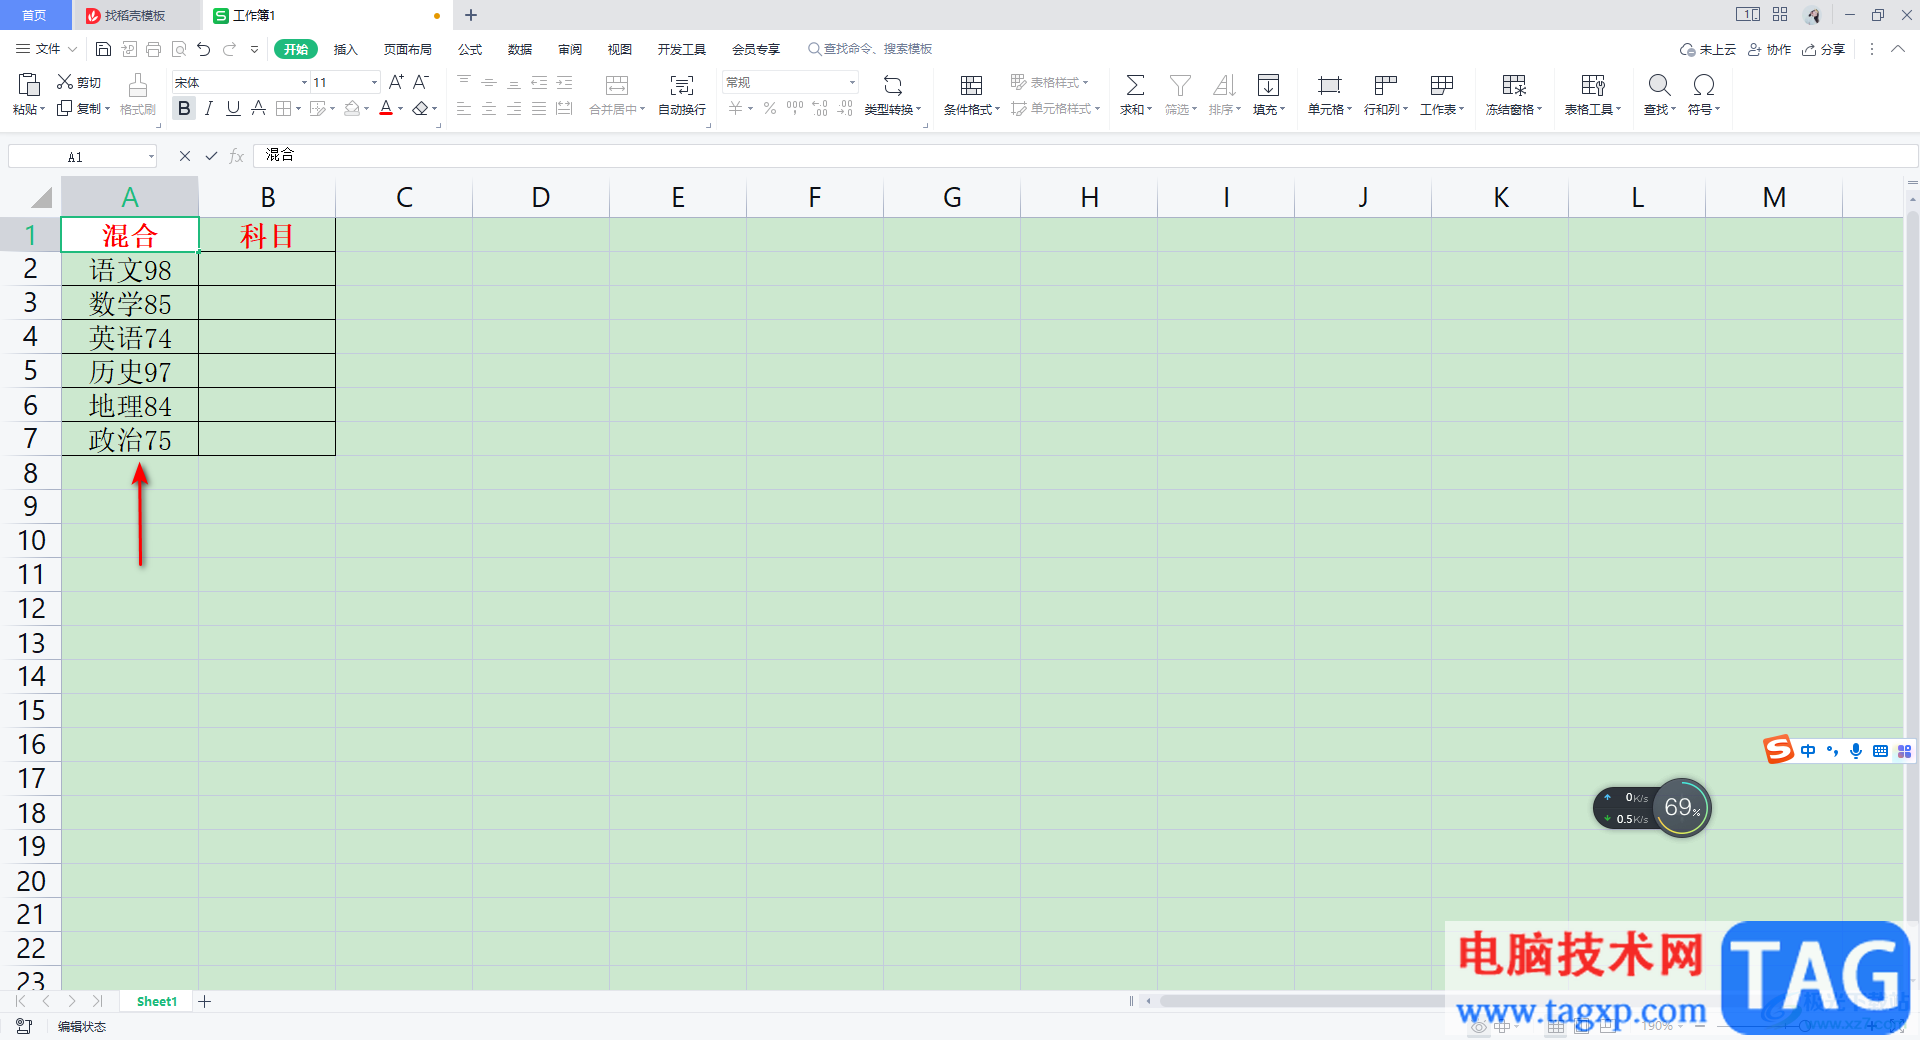Viewport: 1920px width, 1040px height.
Task: Click the Table Tools (表格工具) icon
Action: 1593,85
